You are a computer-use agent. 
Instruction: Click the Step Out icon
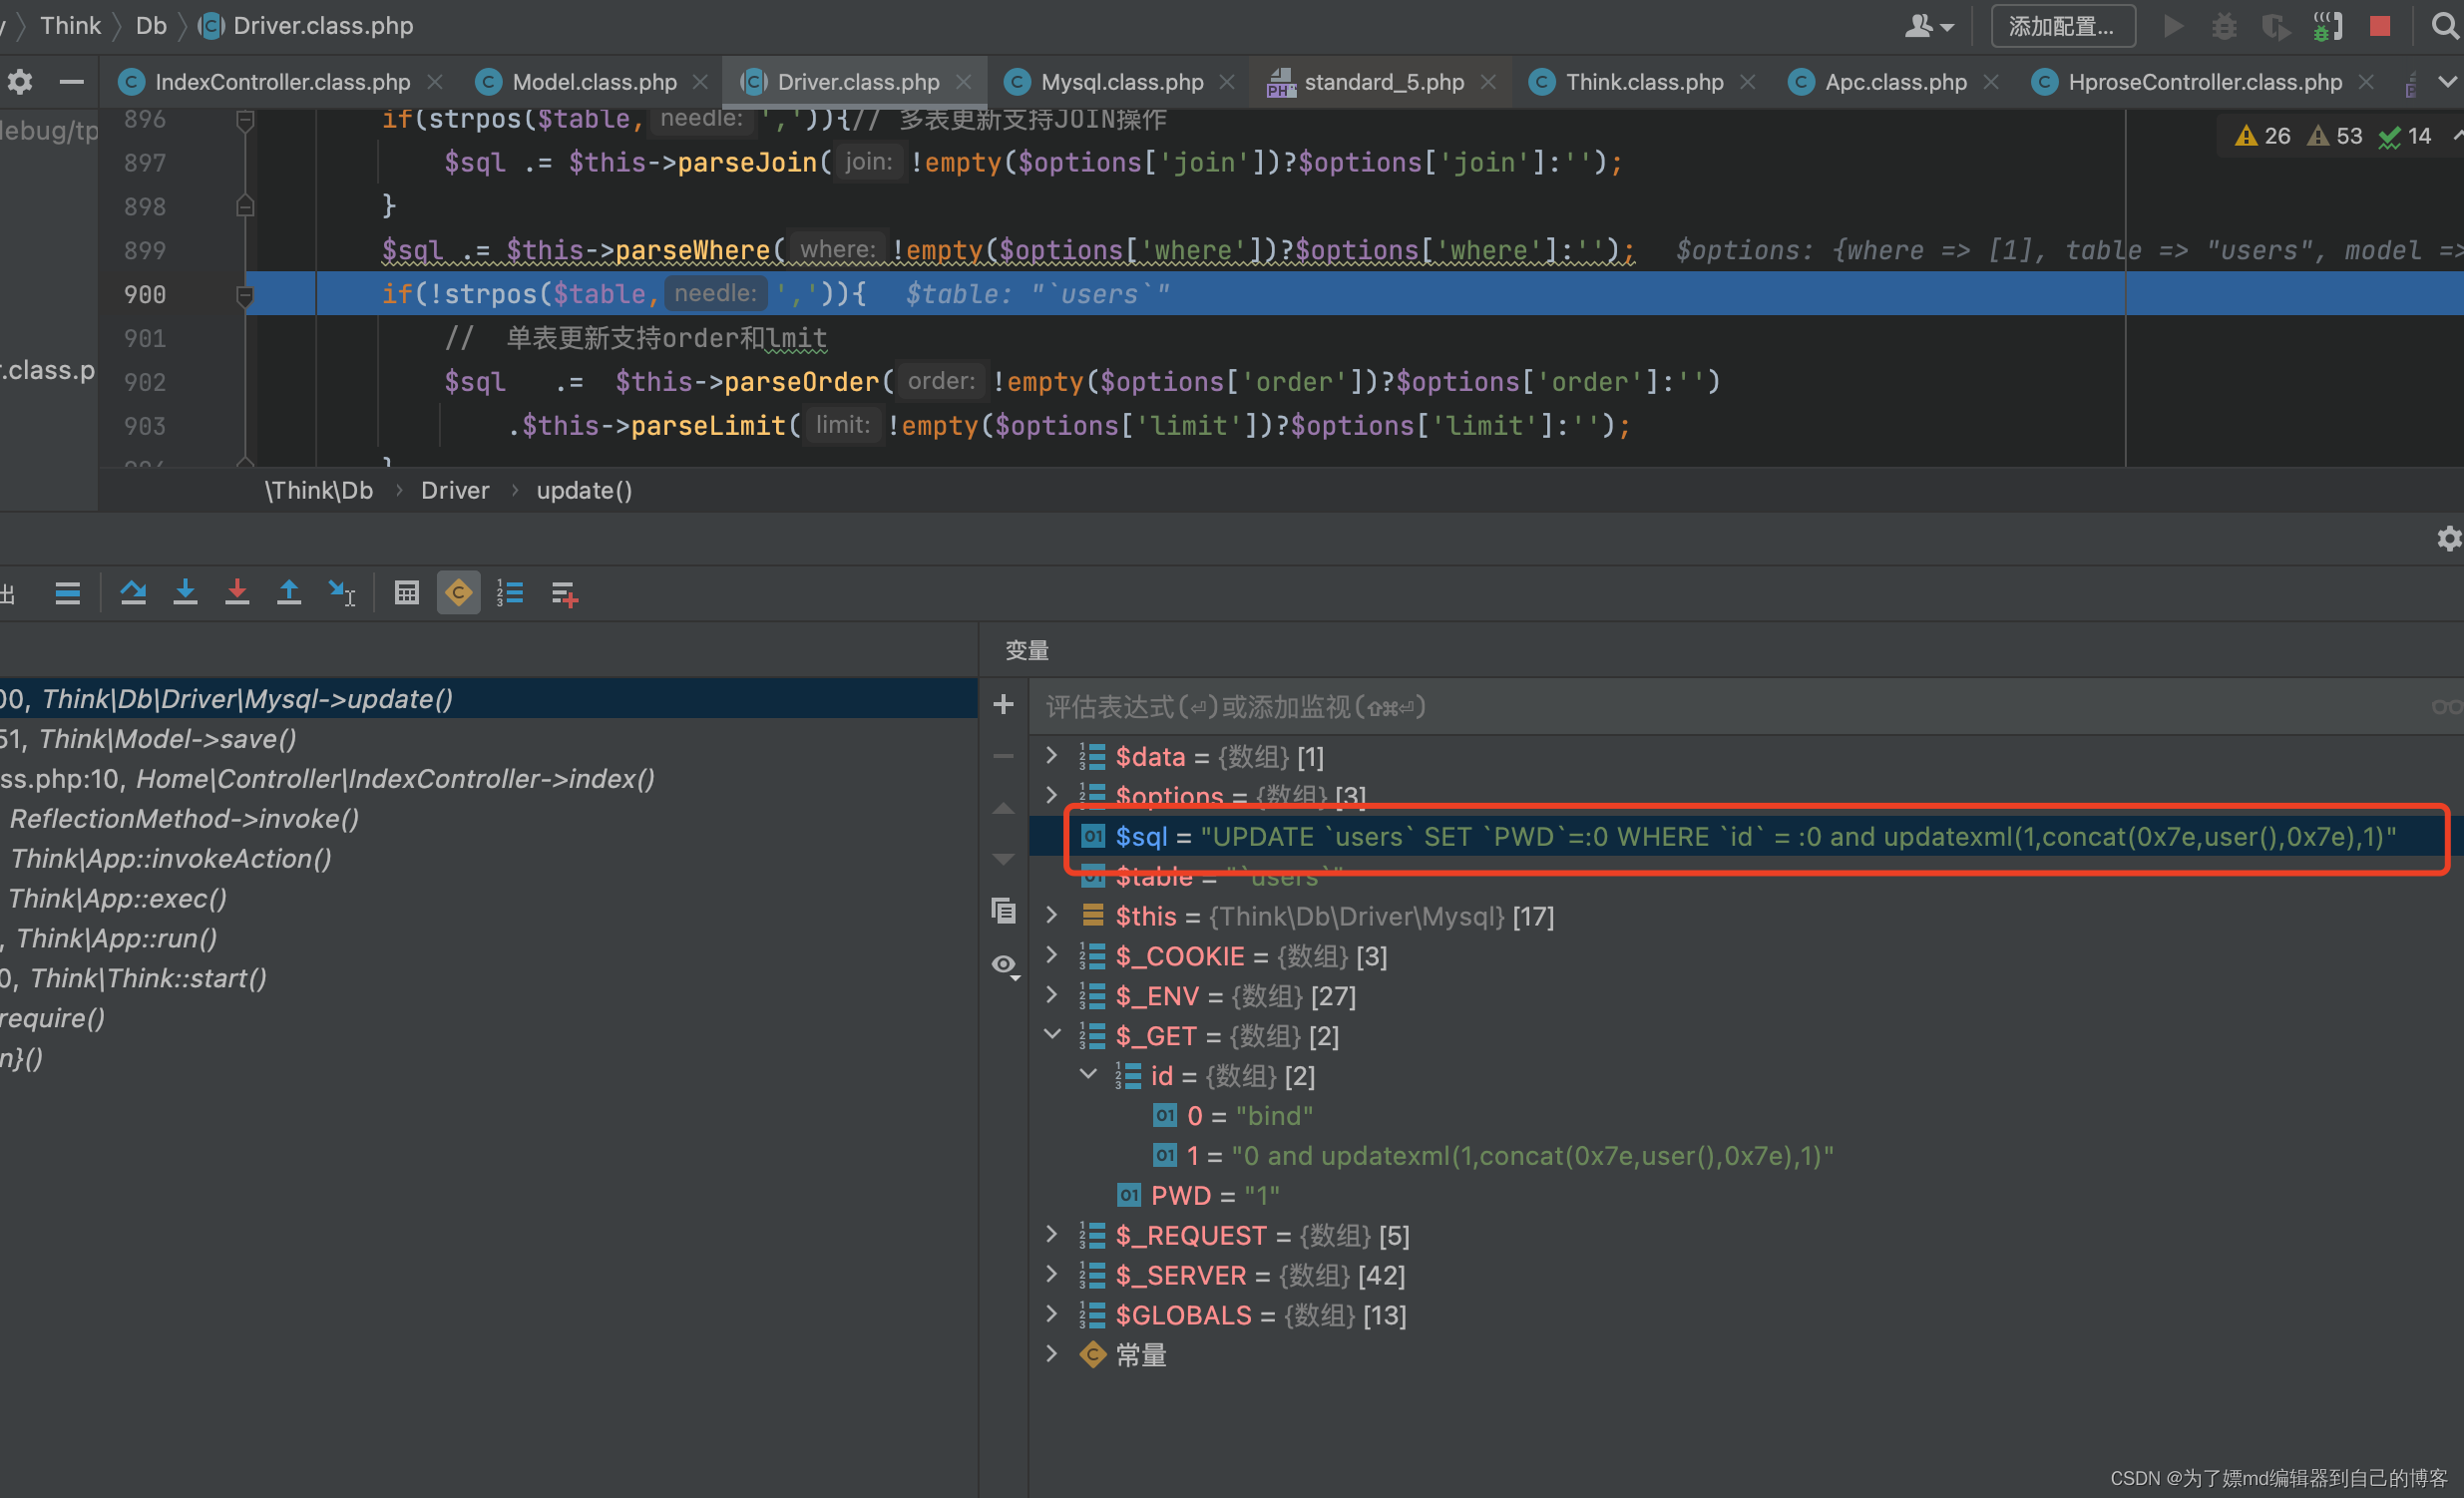289,593
